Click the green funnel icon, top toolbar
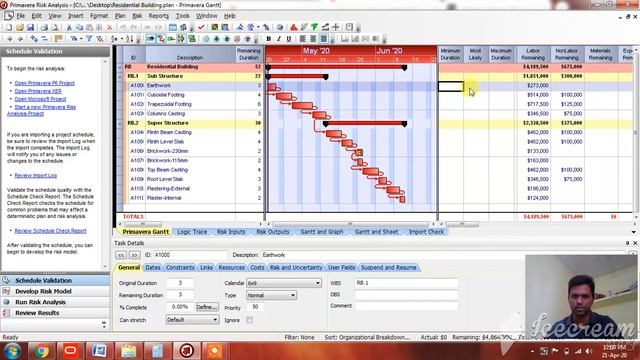The height and width of the screenshot is (360, 640). (314, 27)
